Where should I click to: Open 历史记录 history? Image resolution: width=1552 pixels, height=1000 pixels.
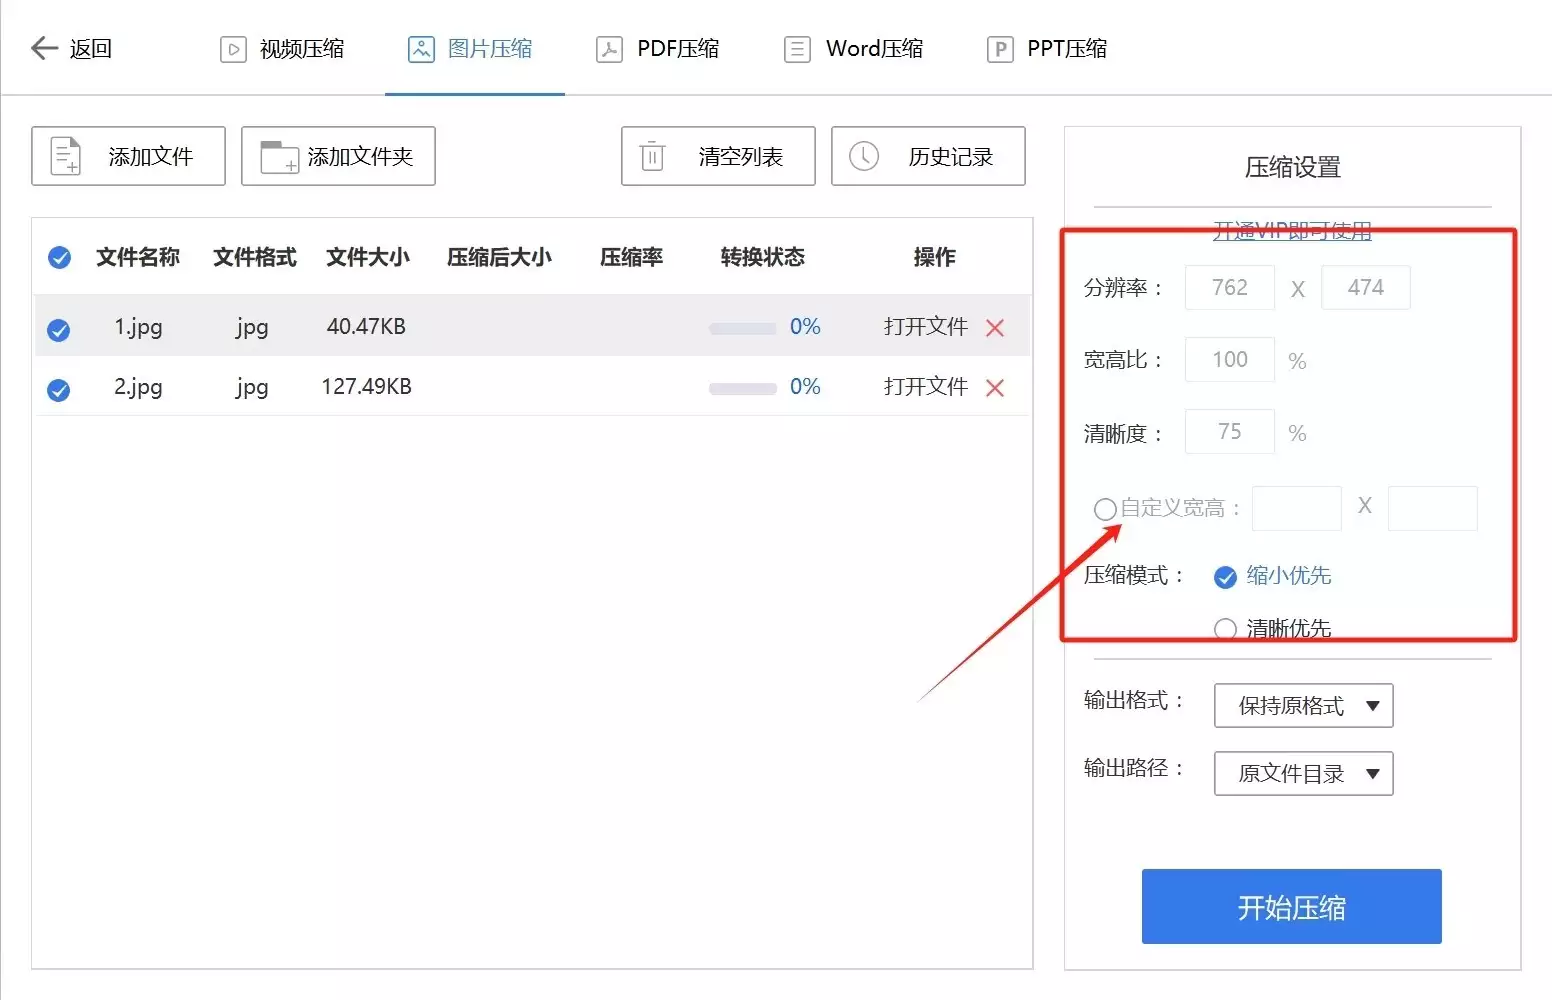click(x=928, y=156)
